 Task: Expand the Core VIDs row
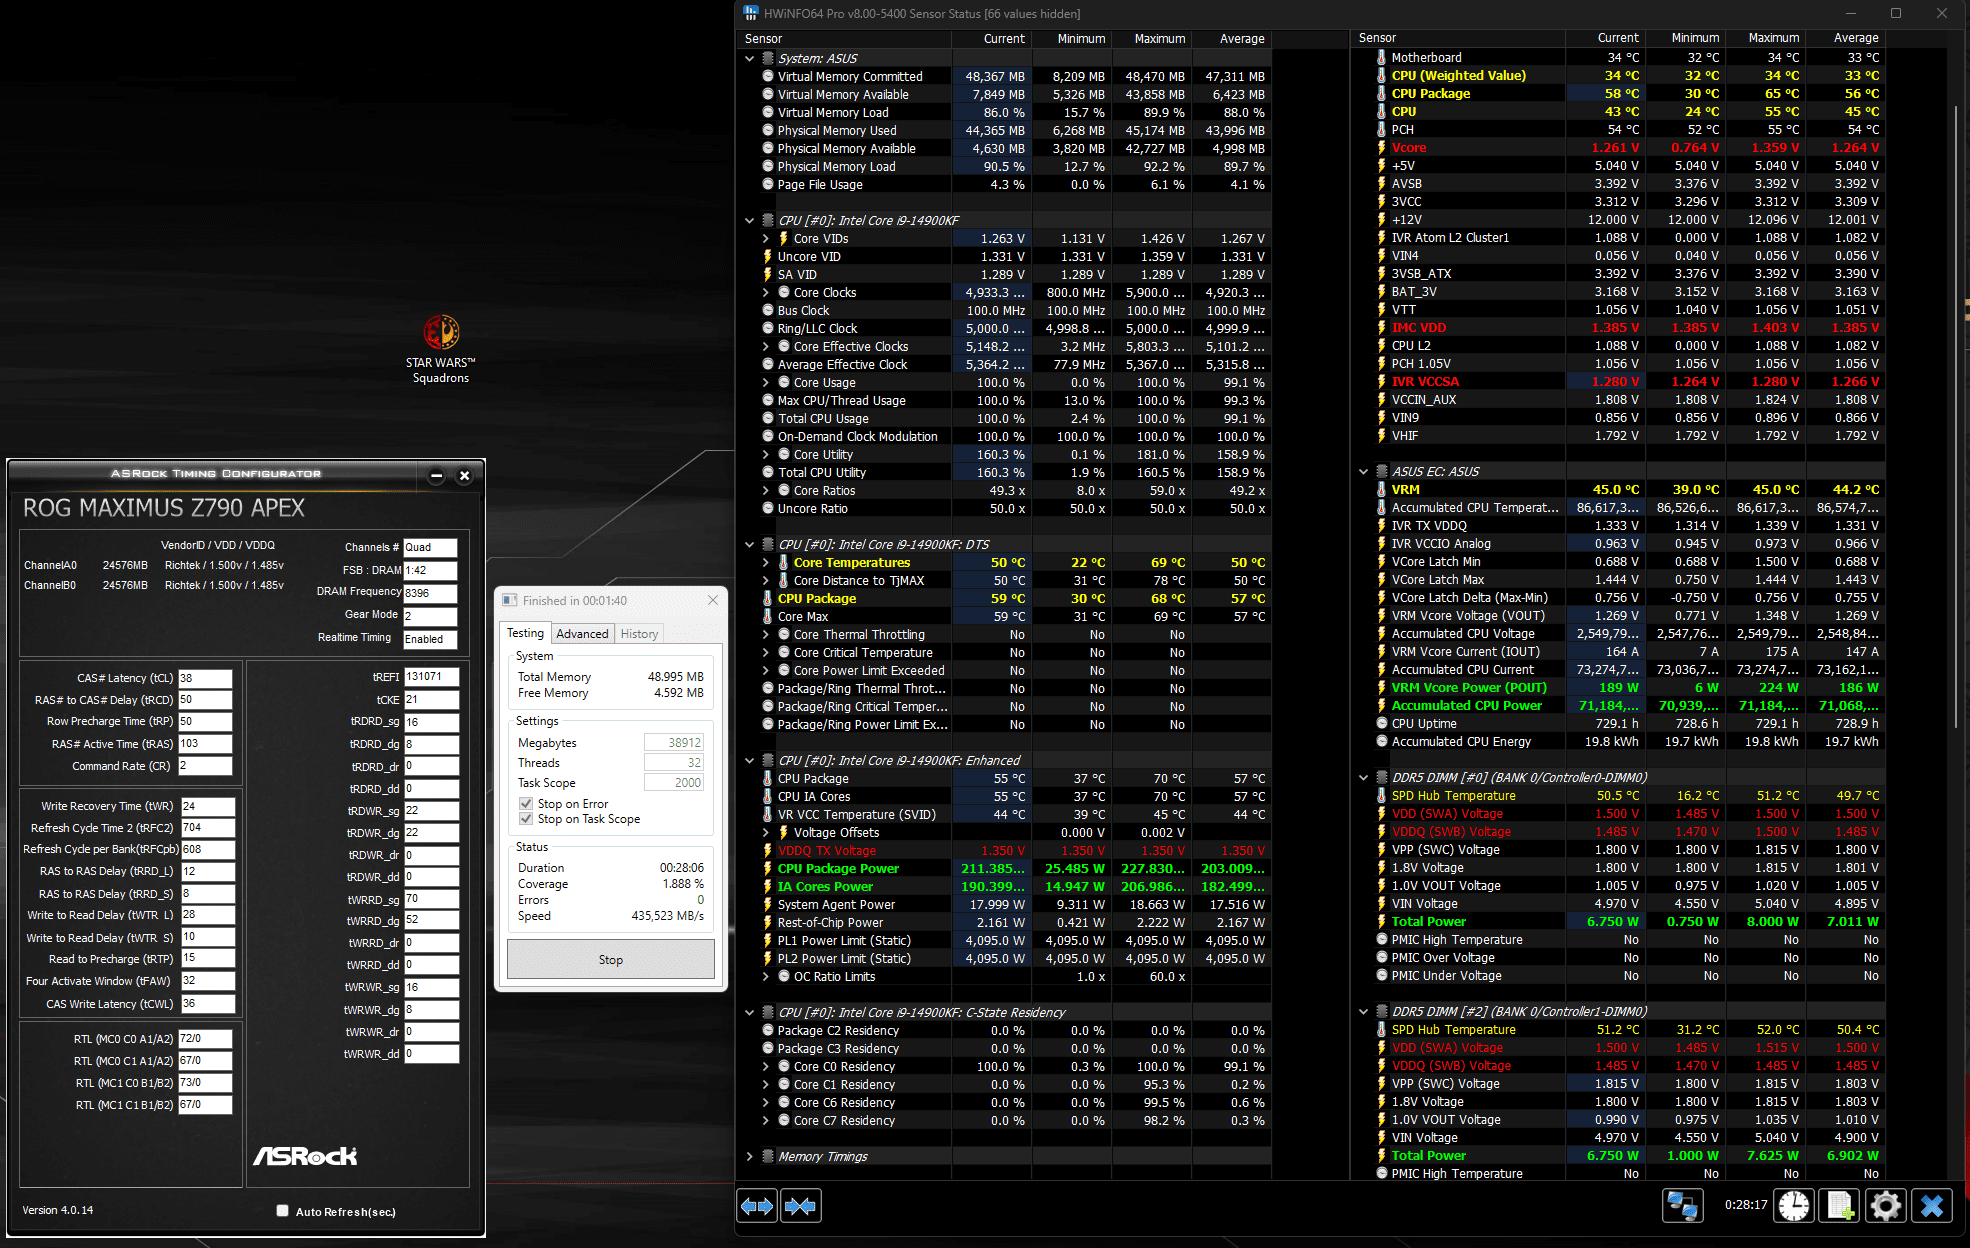point(766,239)
